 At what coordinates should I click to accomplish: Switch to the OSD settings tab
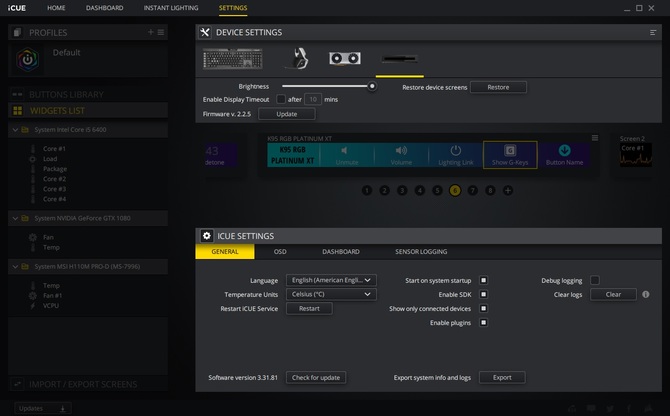click(x=280, y=252)
